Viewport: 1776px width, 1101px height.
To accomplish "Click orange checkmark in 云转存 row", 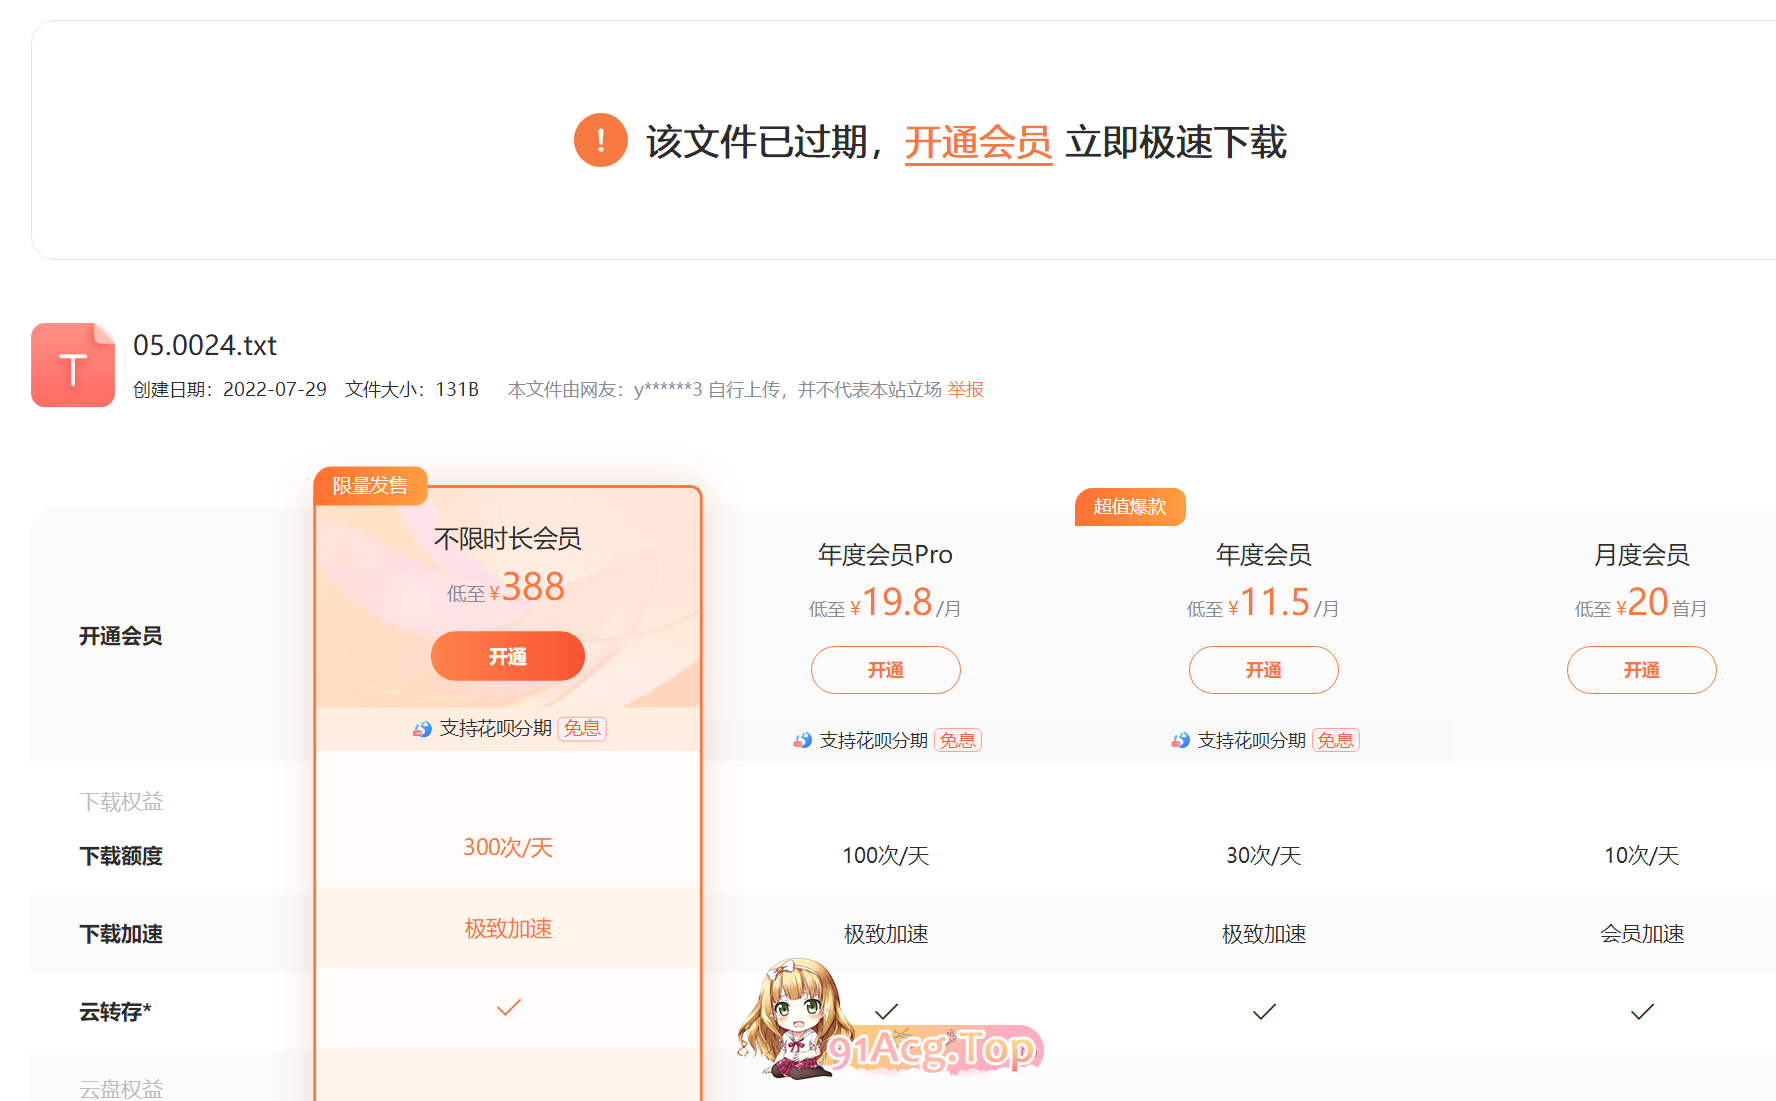I will 509,1007.
